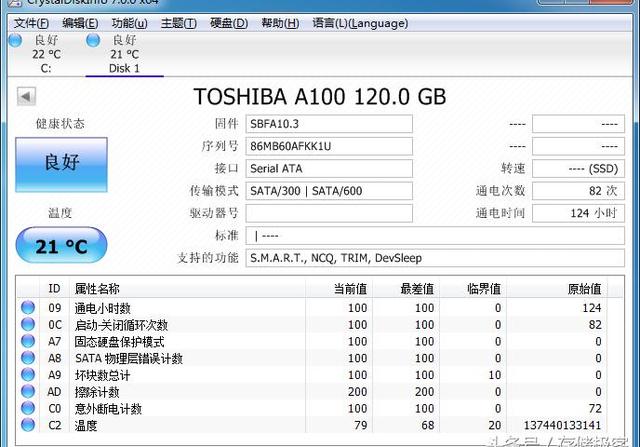Open the 文件(F) menu
The height and width of the screenshot is (447, 640).
(x=31, y=22)
